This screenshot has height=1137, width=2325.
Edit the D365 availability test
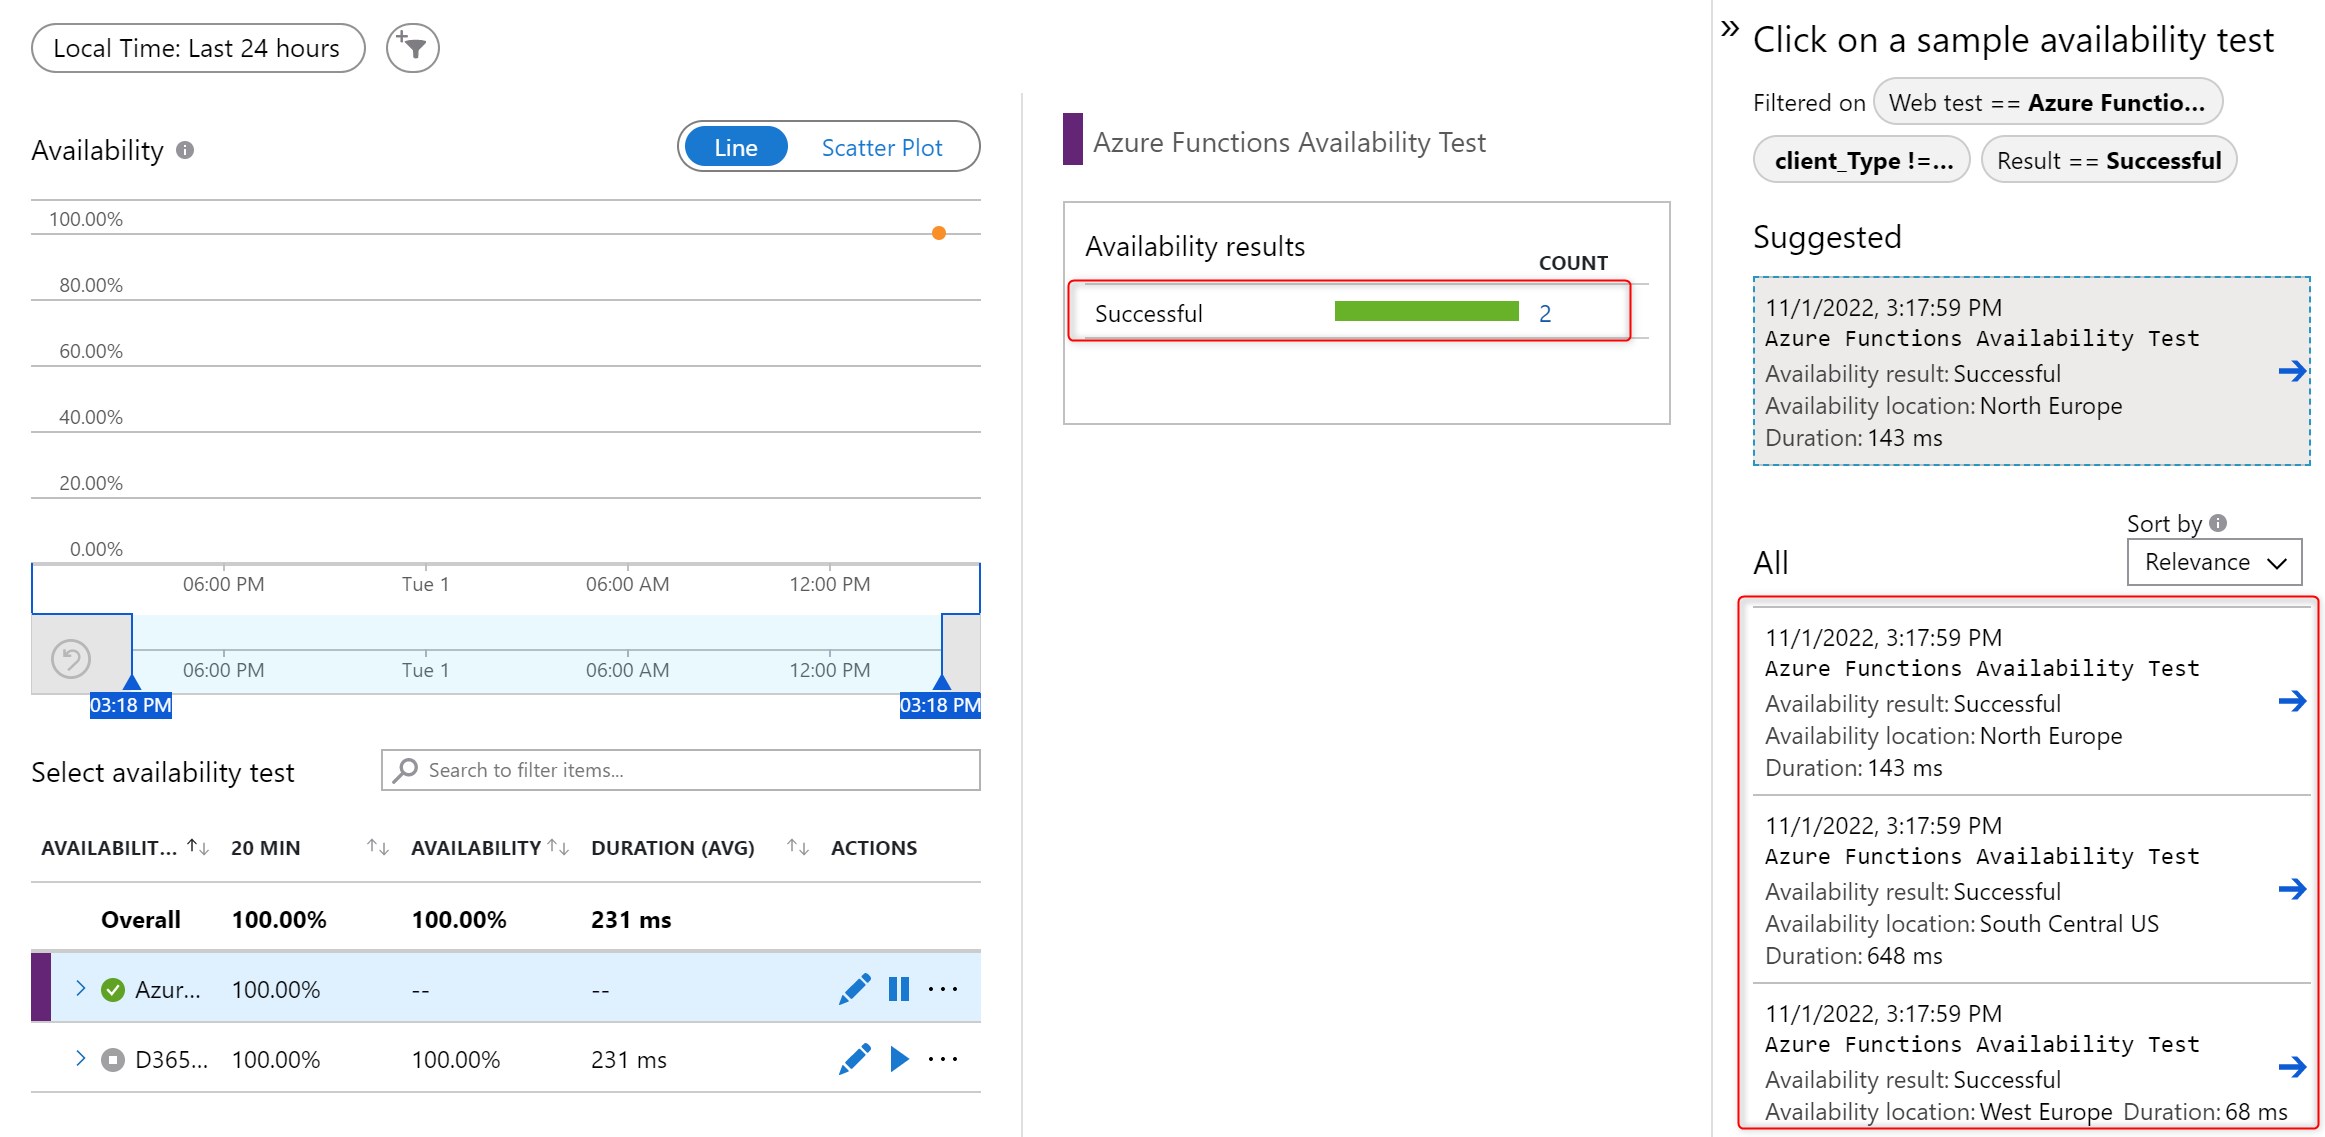click(854, 1059)
